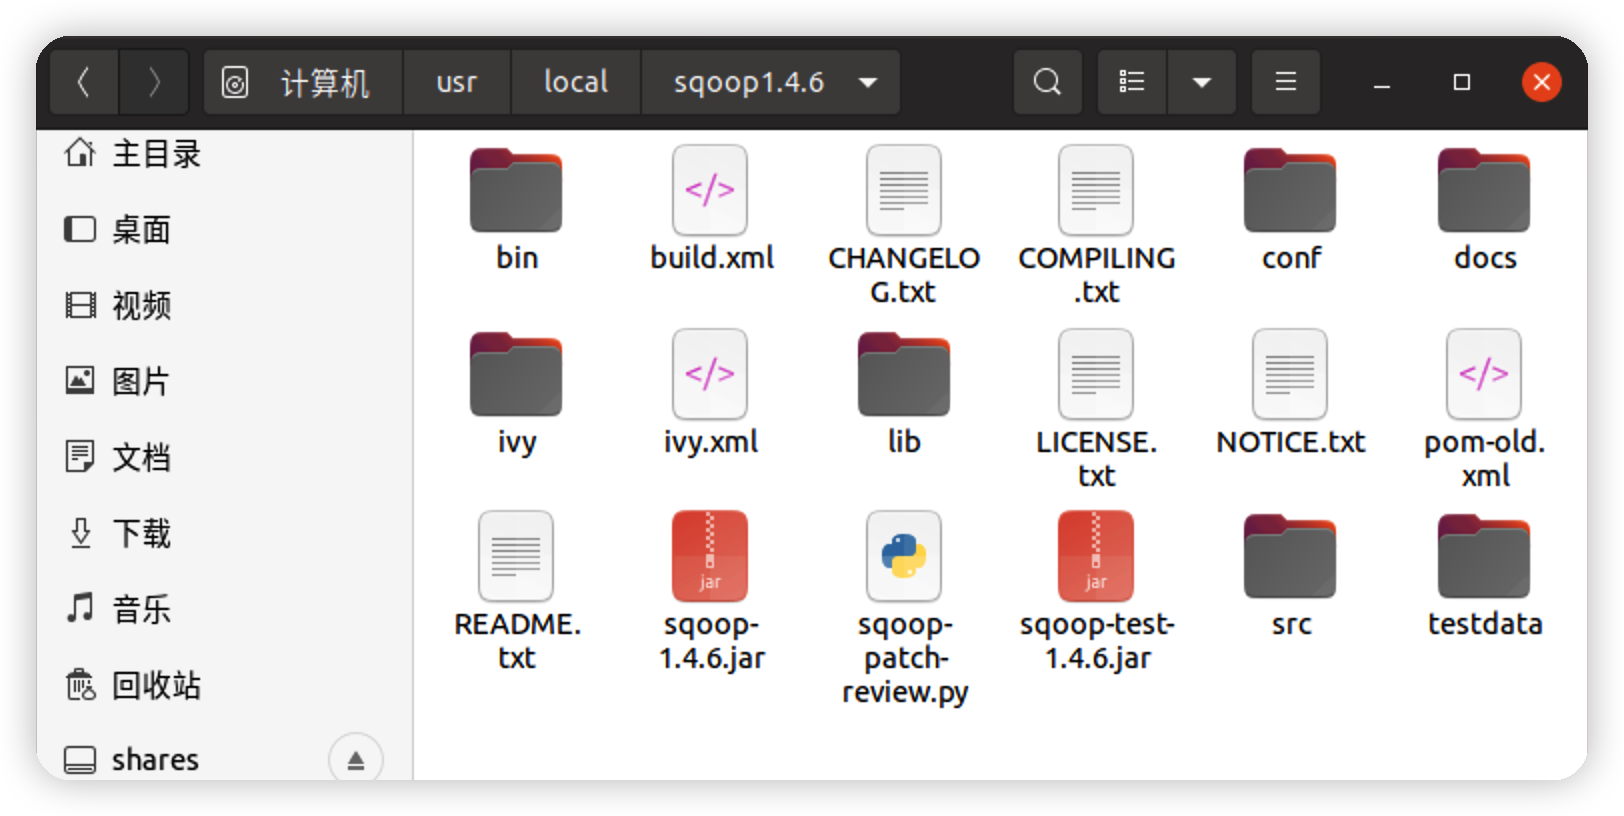Open the lib folder
The height and width of the screenshot is (816, 1624).
(x=904, y=374)
